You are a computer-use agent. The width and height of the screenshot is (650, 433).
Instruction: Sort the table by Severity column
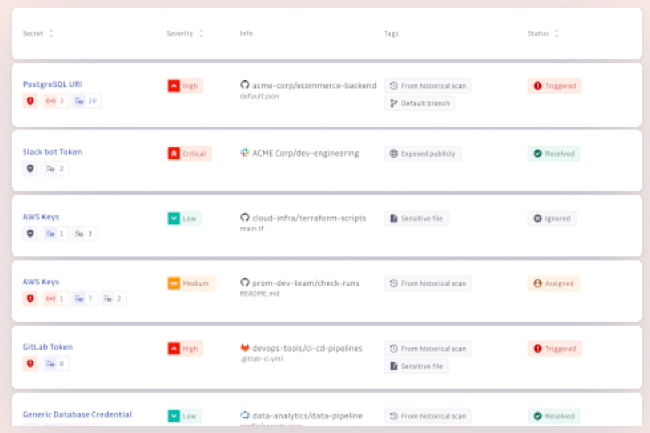(x=201, y=33)
